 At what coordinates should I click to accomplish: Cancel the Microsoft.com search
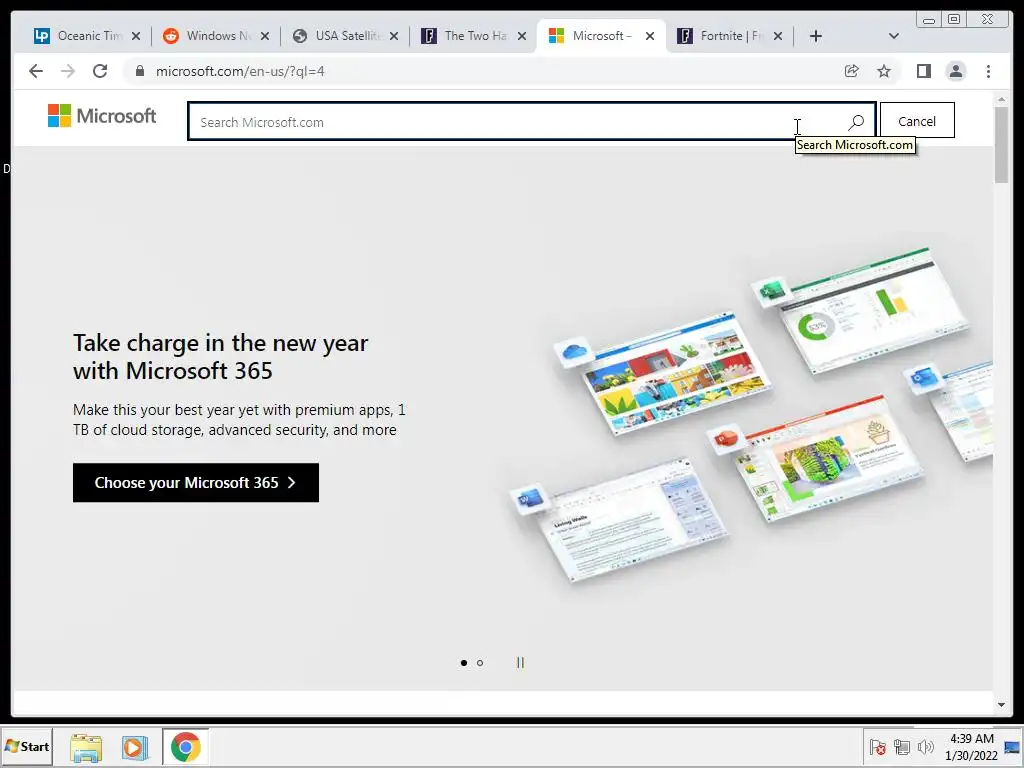917,121
